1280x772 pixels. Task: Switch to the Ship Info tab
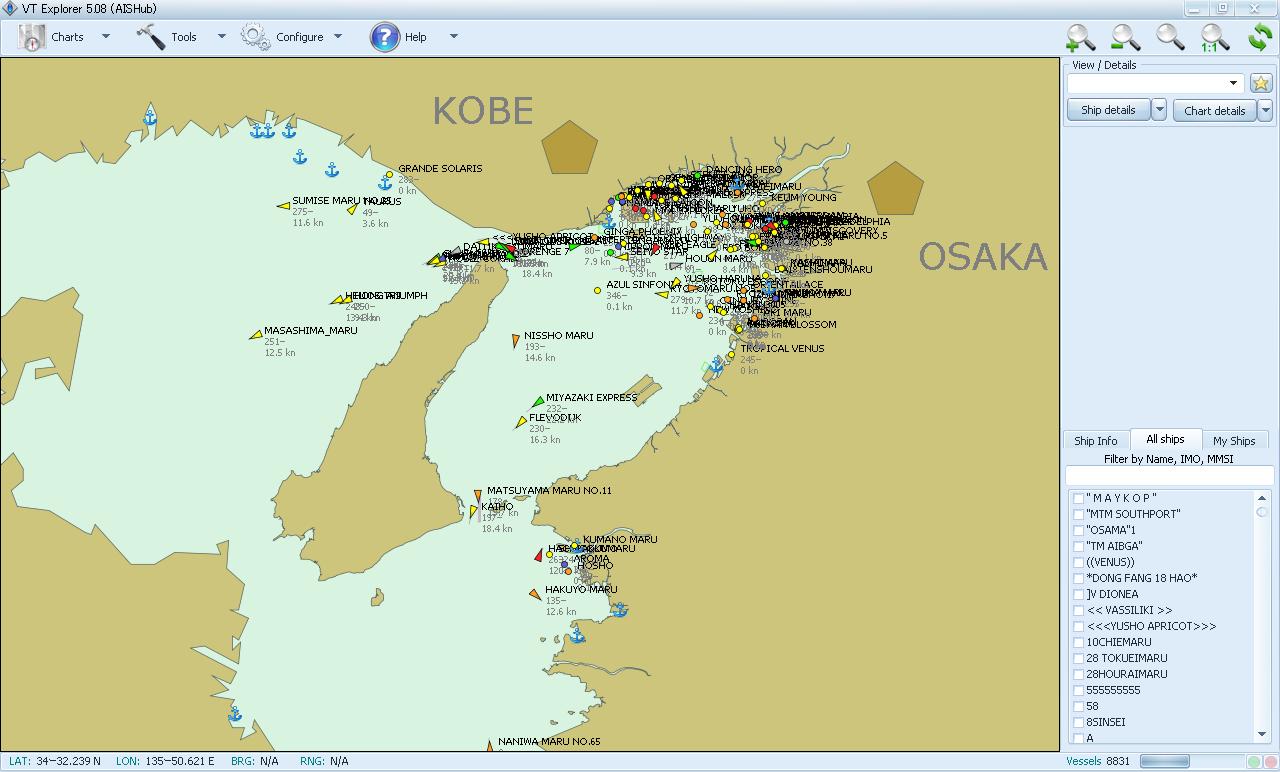coord(1096,441)
